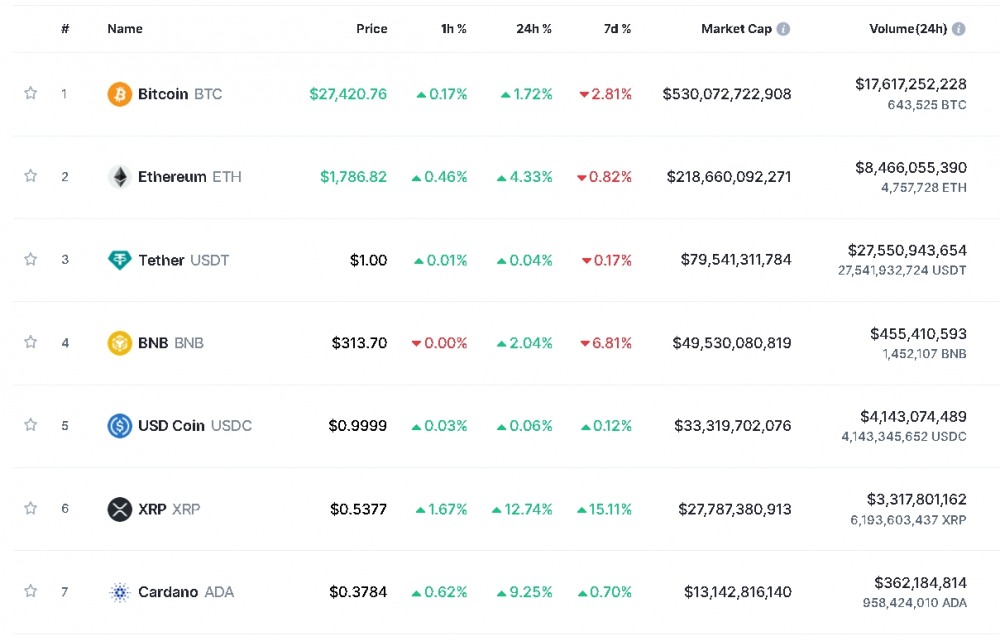The image size is (1000, 641).
Task: Click the BNB logo icon
Action: click(x=119, y=343)
